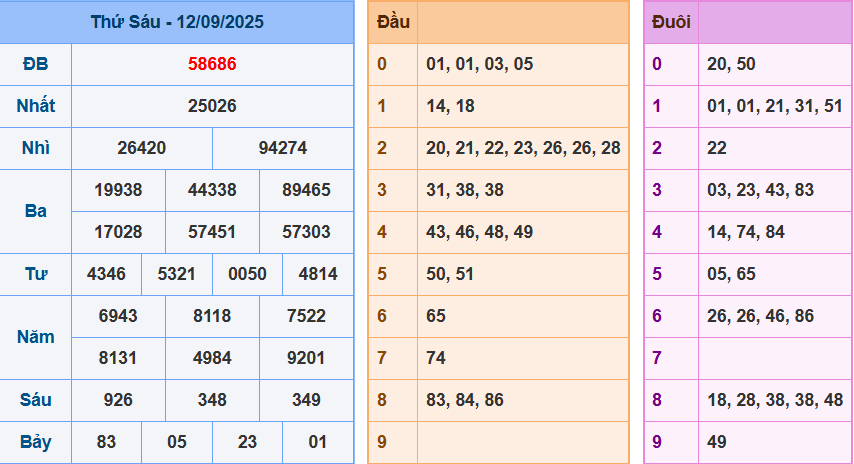Select Đuôi row 0 values '20, 50'

(x=731, y=64)
